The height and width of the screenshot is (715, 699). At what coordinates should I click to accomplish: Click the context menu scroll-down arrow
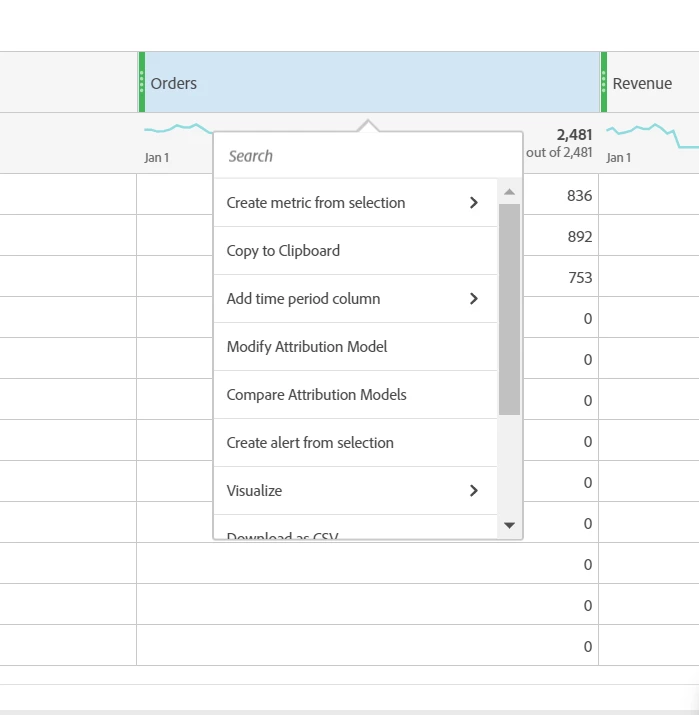509,525
